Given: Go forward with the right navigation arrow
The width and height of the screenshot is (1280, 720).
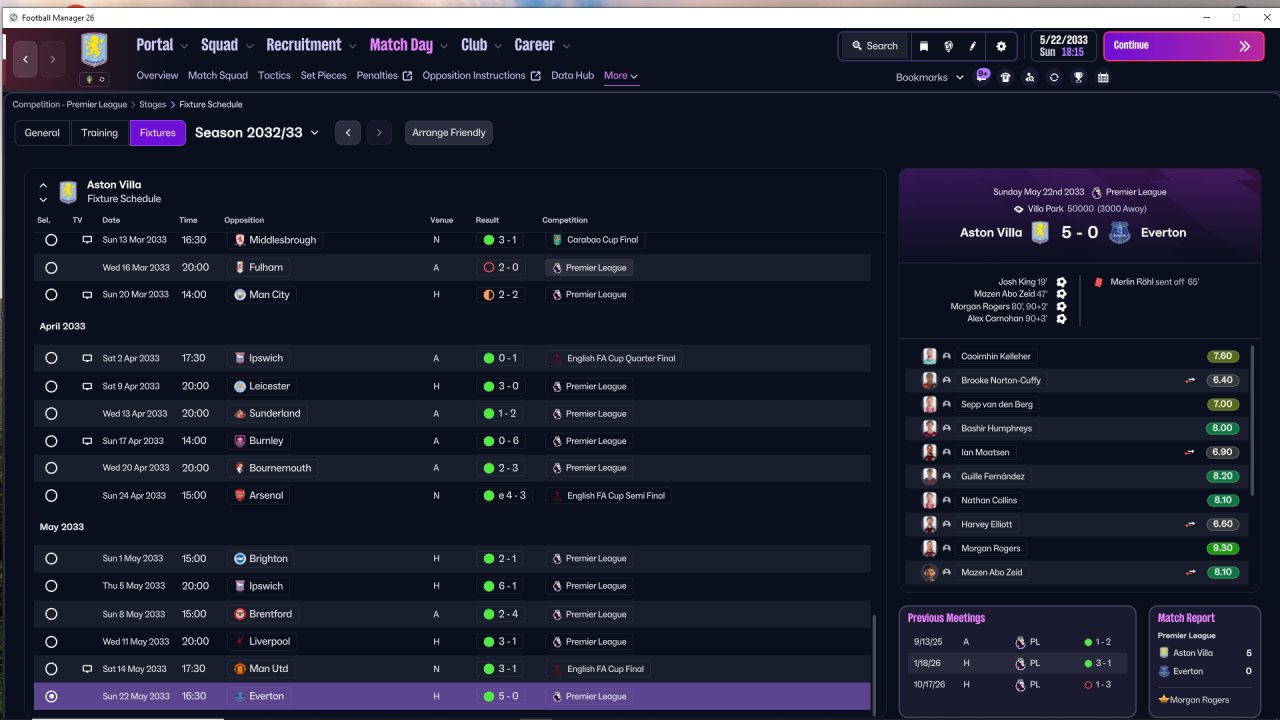Looking at the screenshot, I should pyautogui.click(x=53, y=60).
